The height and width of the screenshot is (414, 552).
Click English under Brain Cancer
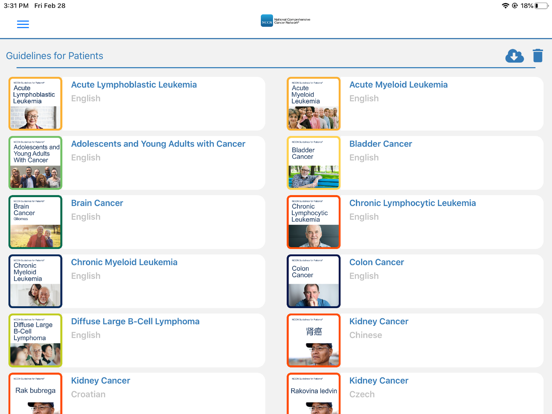click(x=86, y=217)
